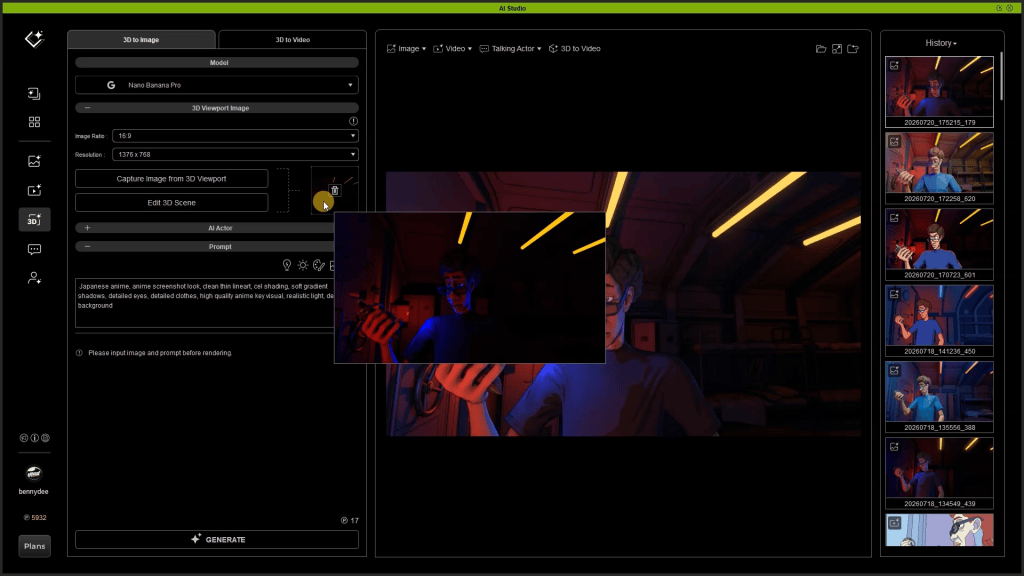Switch to the 3D to Image tab

(141, 39)
